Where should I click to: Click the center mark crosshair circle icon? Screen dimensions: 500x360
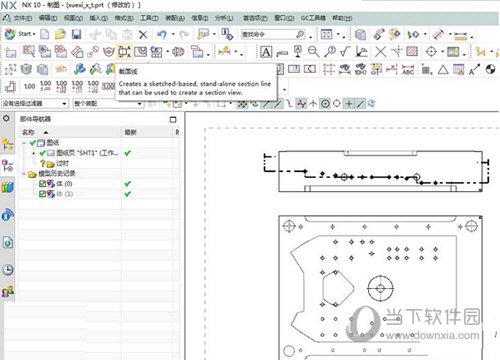(431, 52)
